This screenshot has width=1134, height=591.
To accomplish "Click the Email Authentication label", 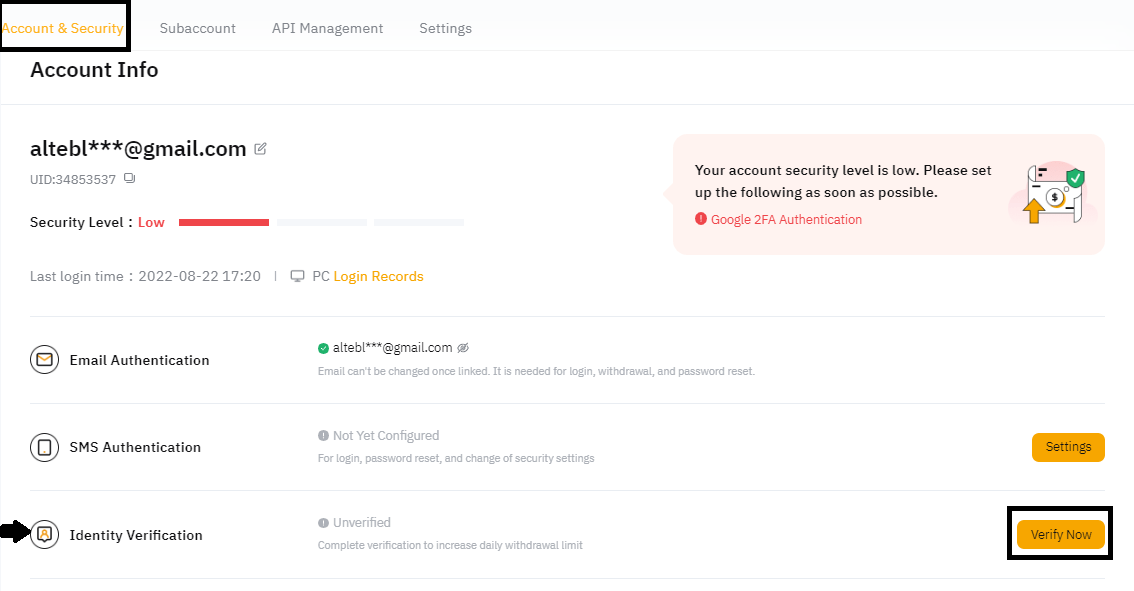I will tap(140, 360).
